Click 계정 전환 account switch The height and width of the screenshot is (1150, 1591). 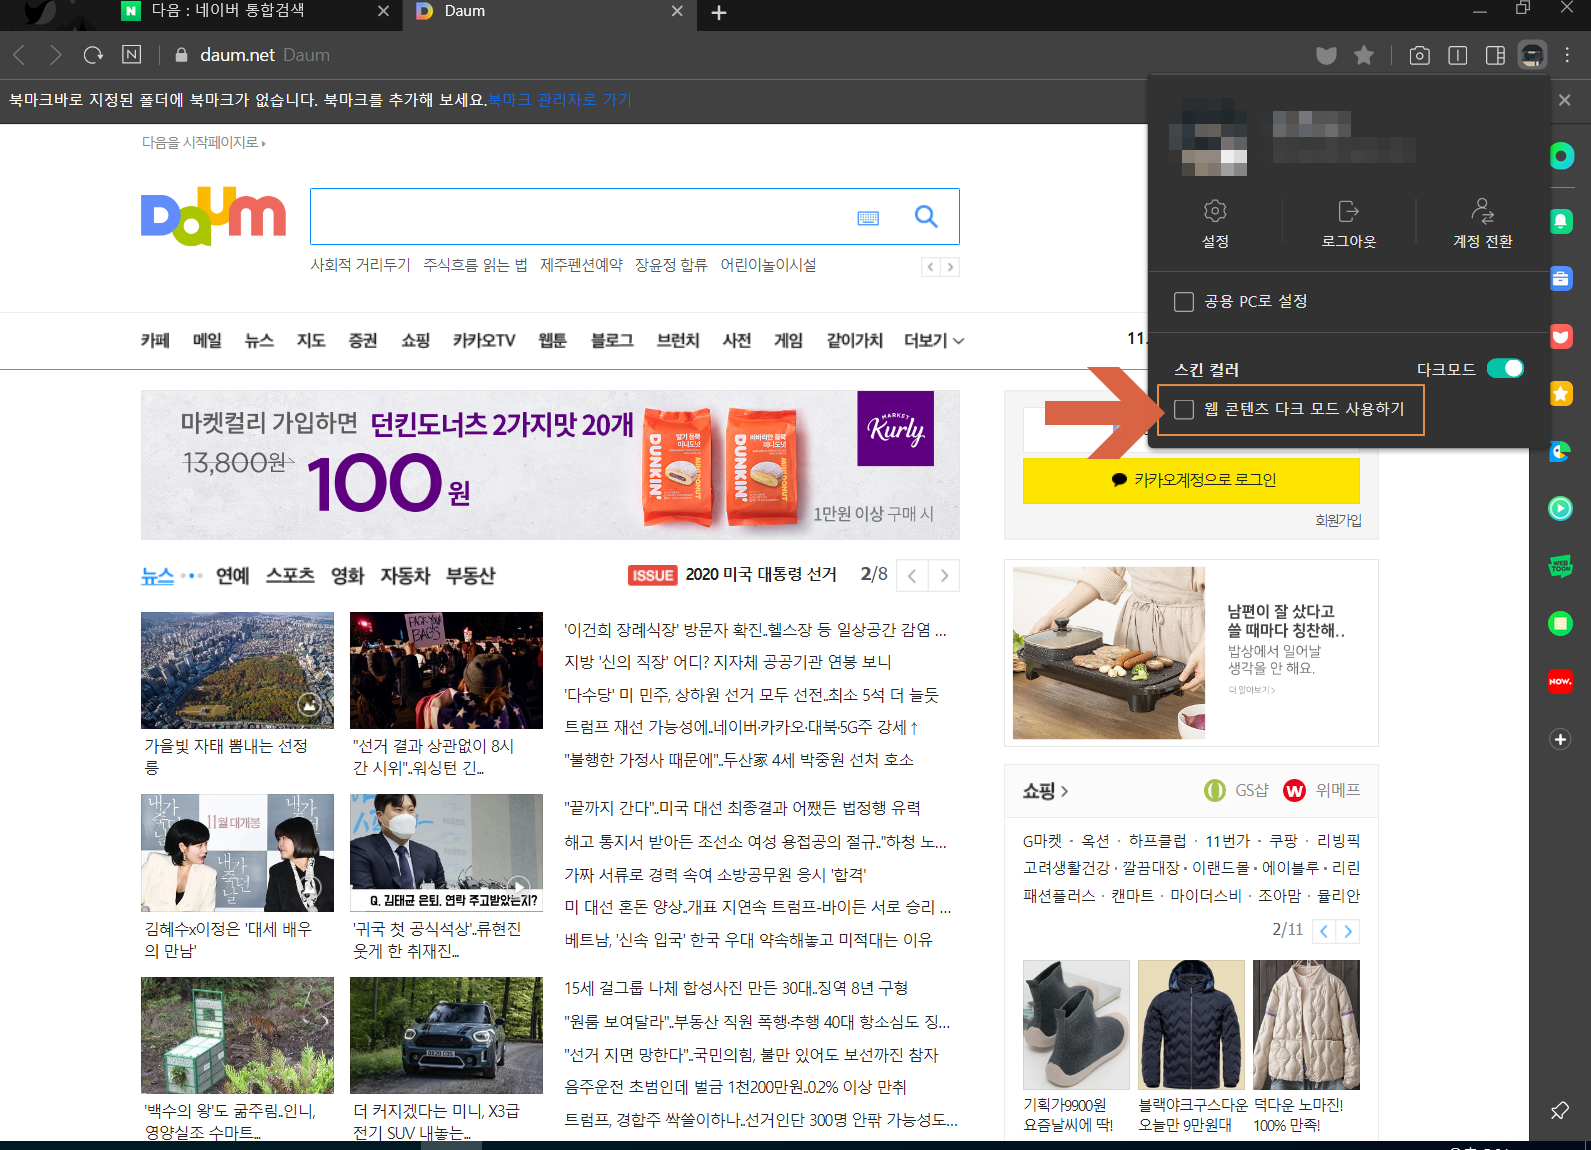click(1482, 223)
